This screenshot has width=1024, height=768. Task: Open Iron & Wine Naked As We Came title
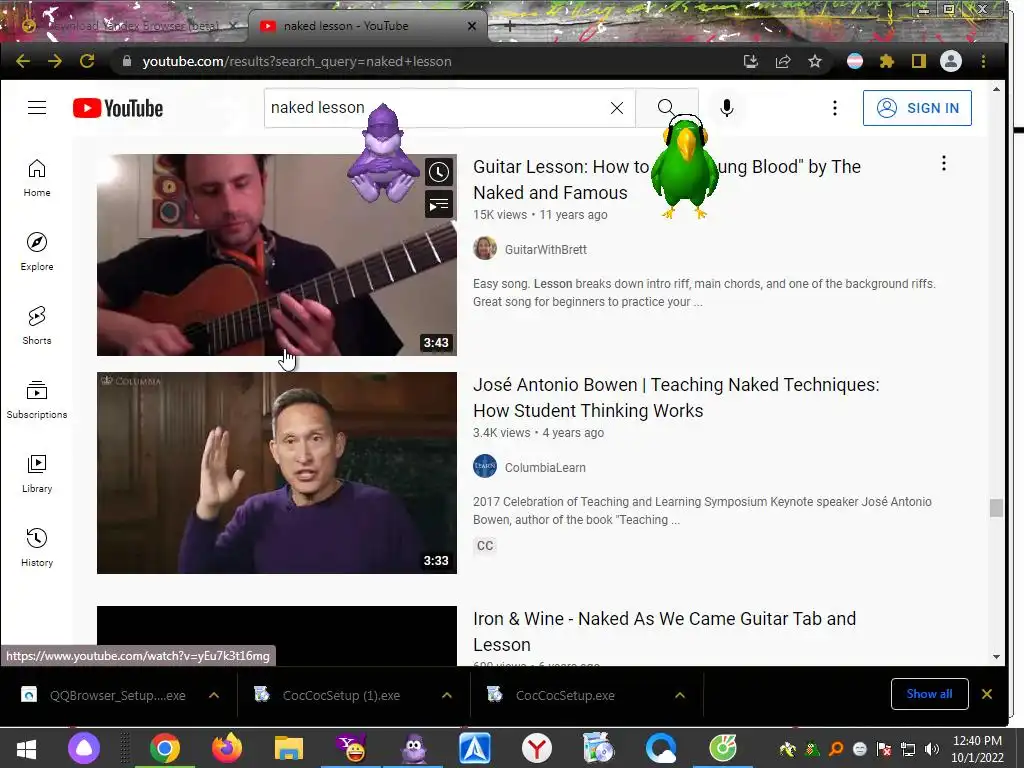point(664,632)
